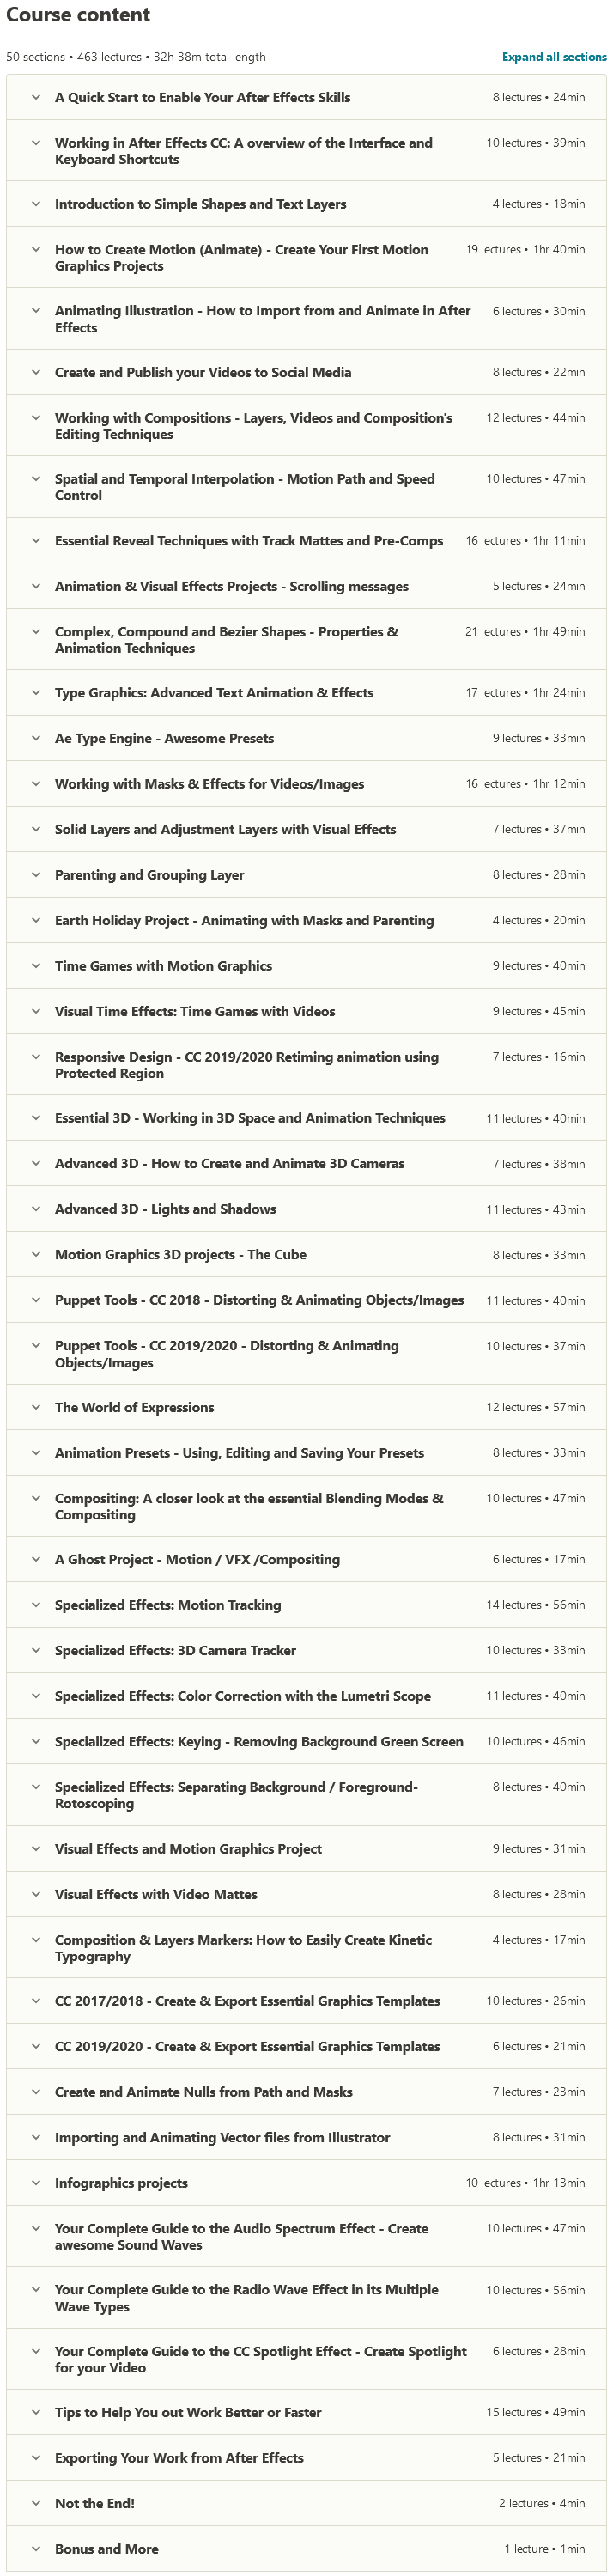
Task: Expand the Not the End! chevron
Action: tap(36, 2502)
